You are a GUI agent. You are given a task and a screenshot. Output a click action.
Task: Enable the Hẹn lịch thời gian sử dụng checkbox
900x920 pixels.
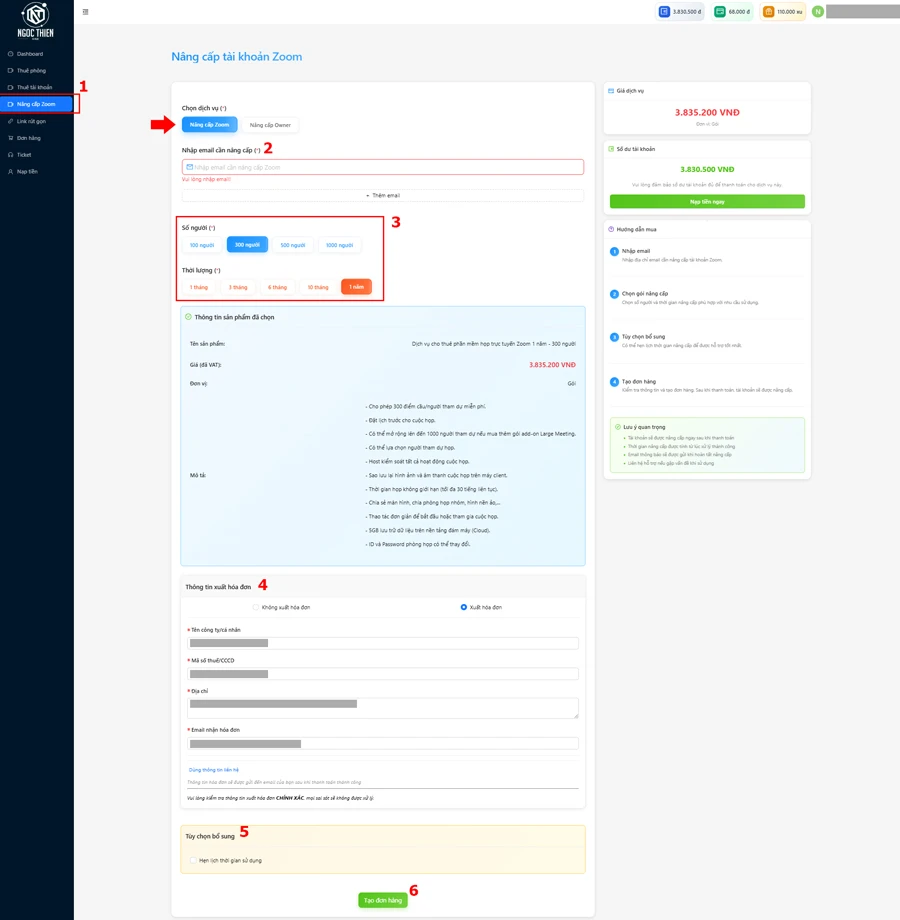coord(193,860)
